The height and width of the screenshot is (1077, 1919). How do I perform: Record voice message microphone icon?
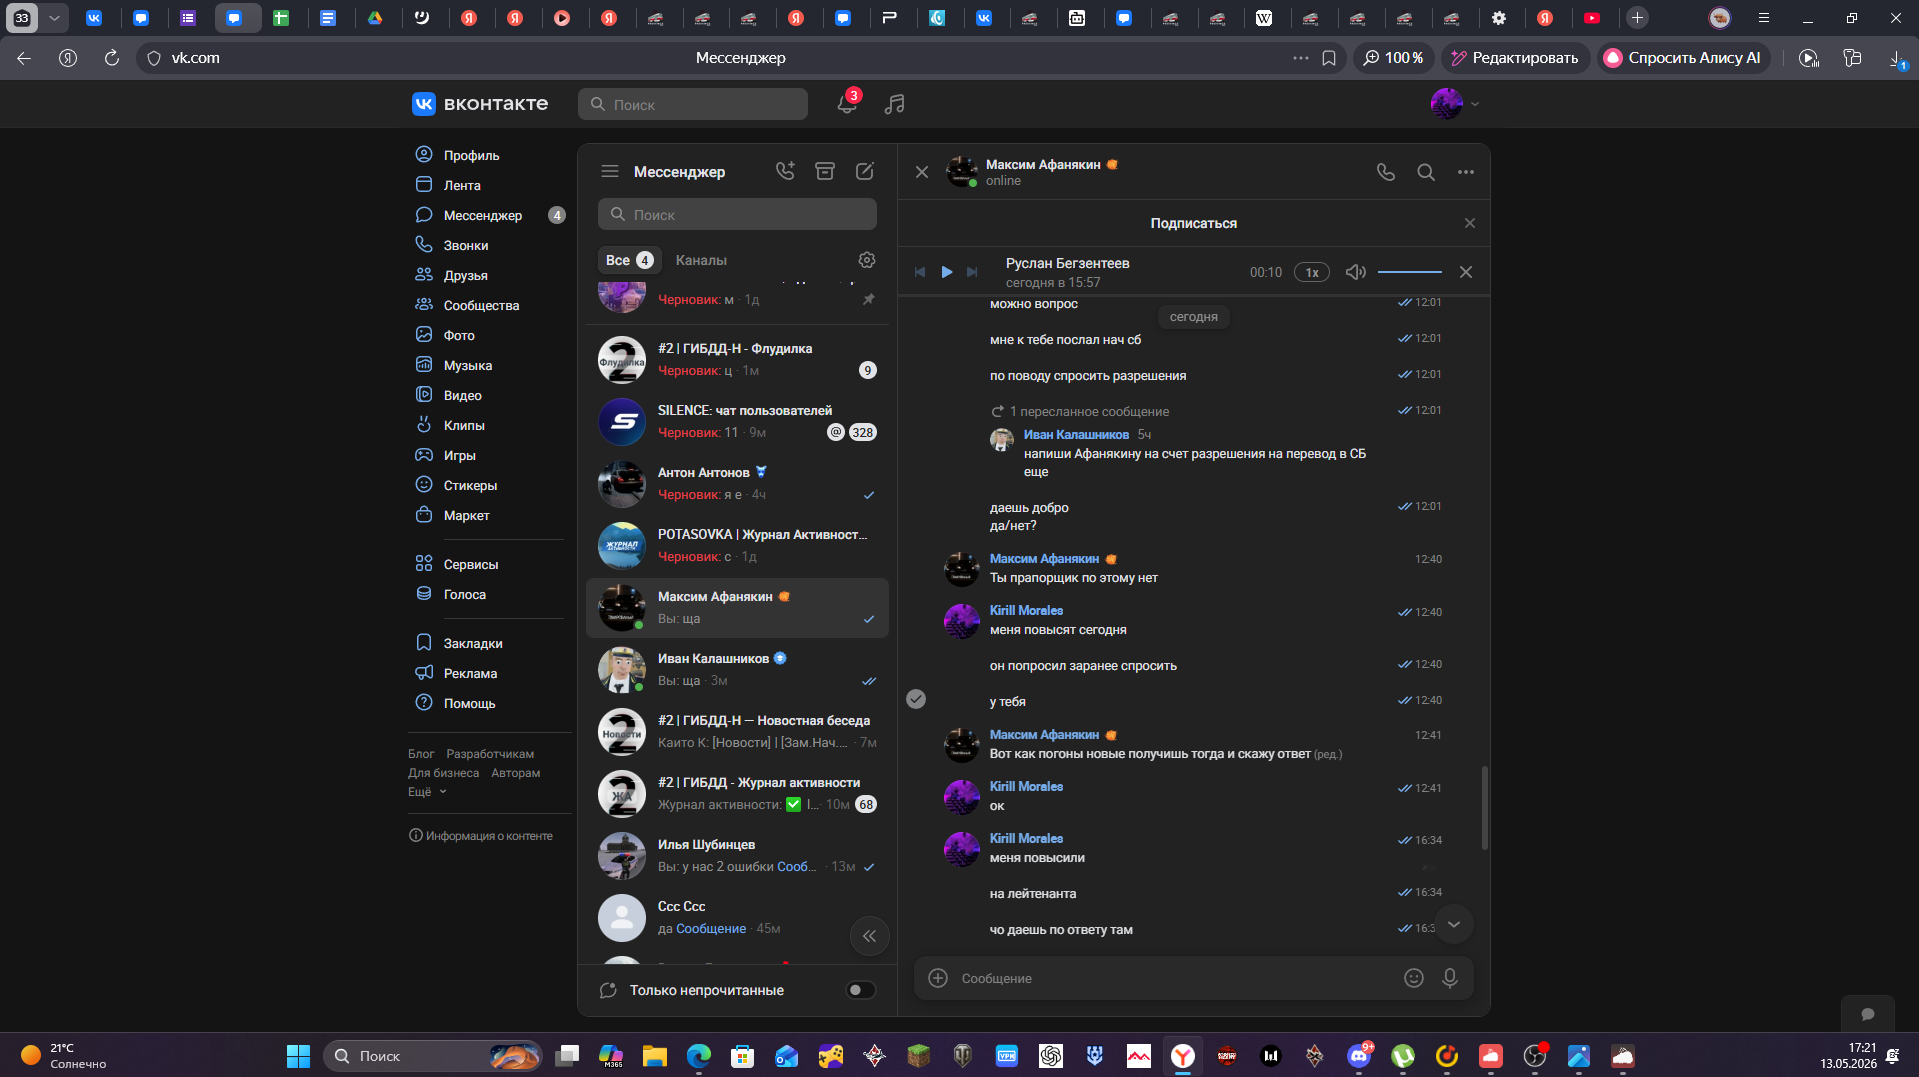tap(1450, 978)
